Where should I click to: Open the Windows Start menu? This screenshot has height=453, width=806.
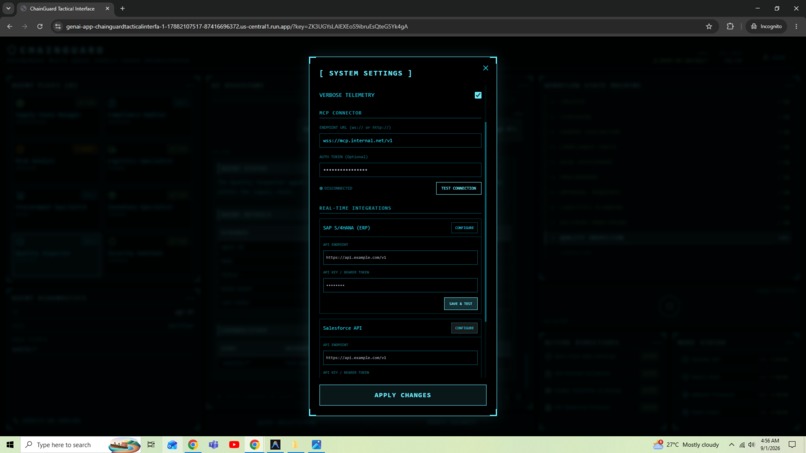10,444
